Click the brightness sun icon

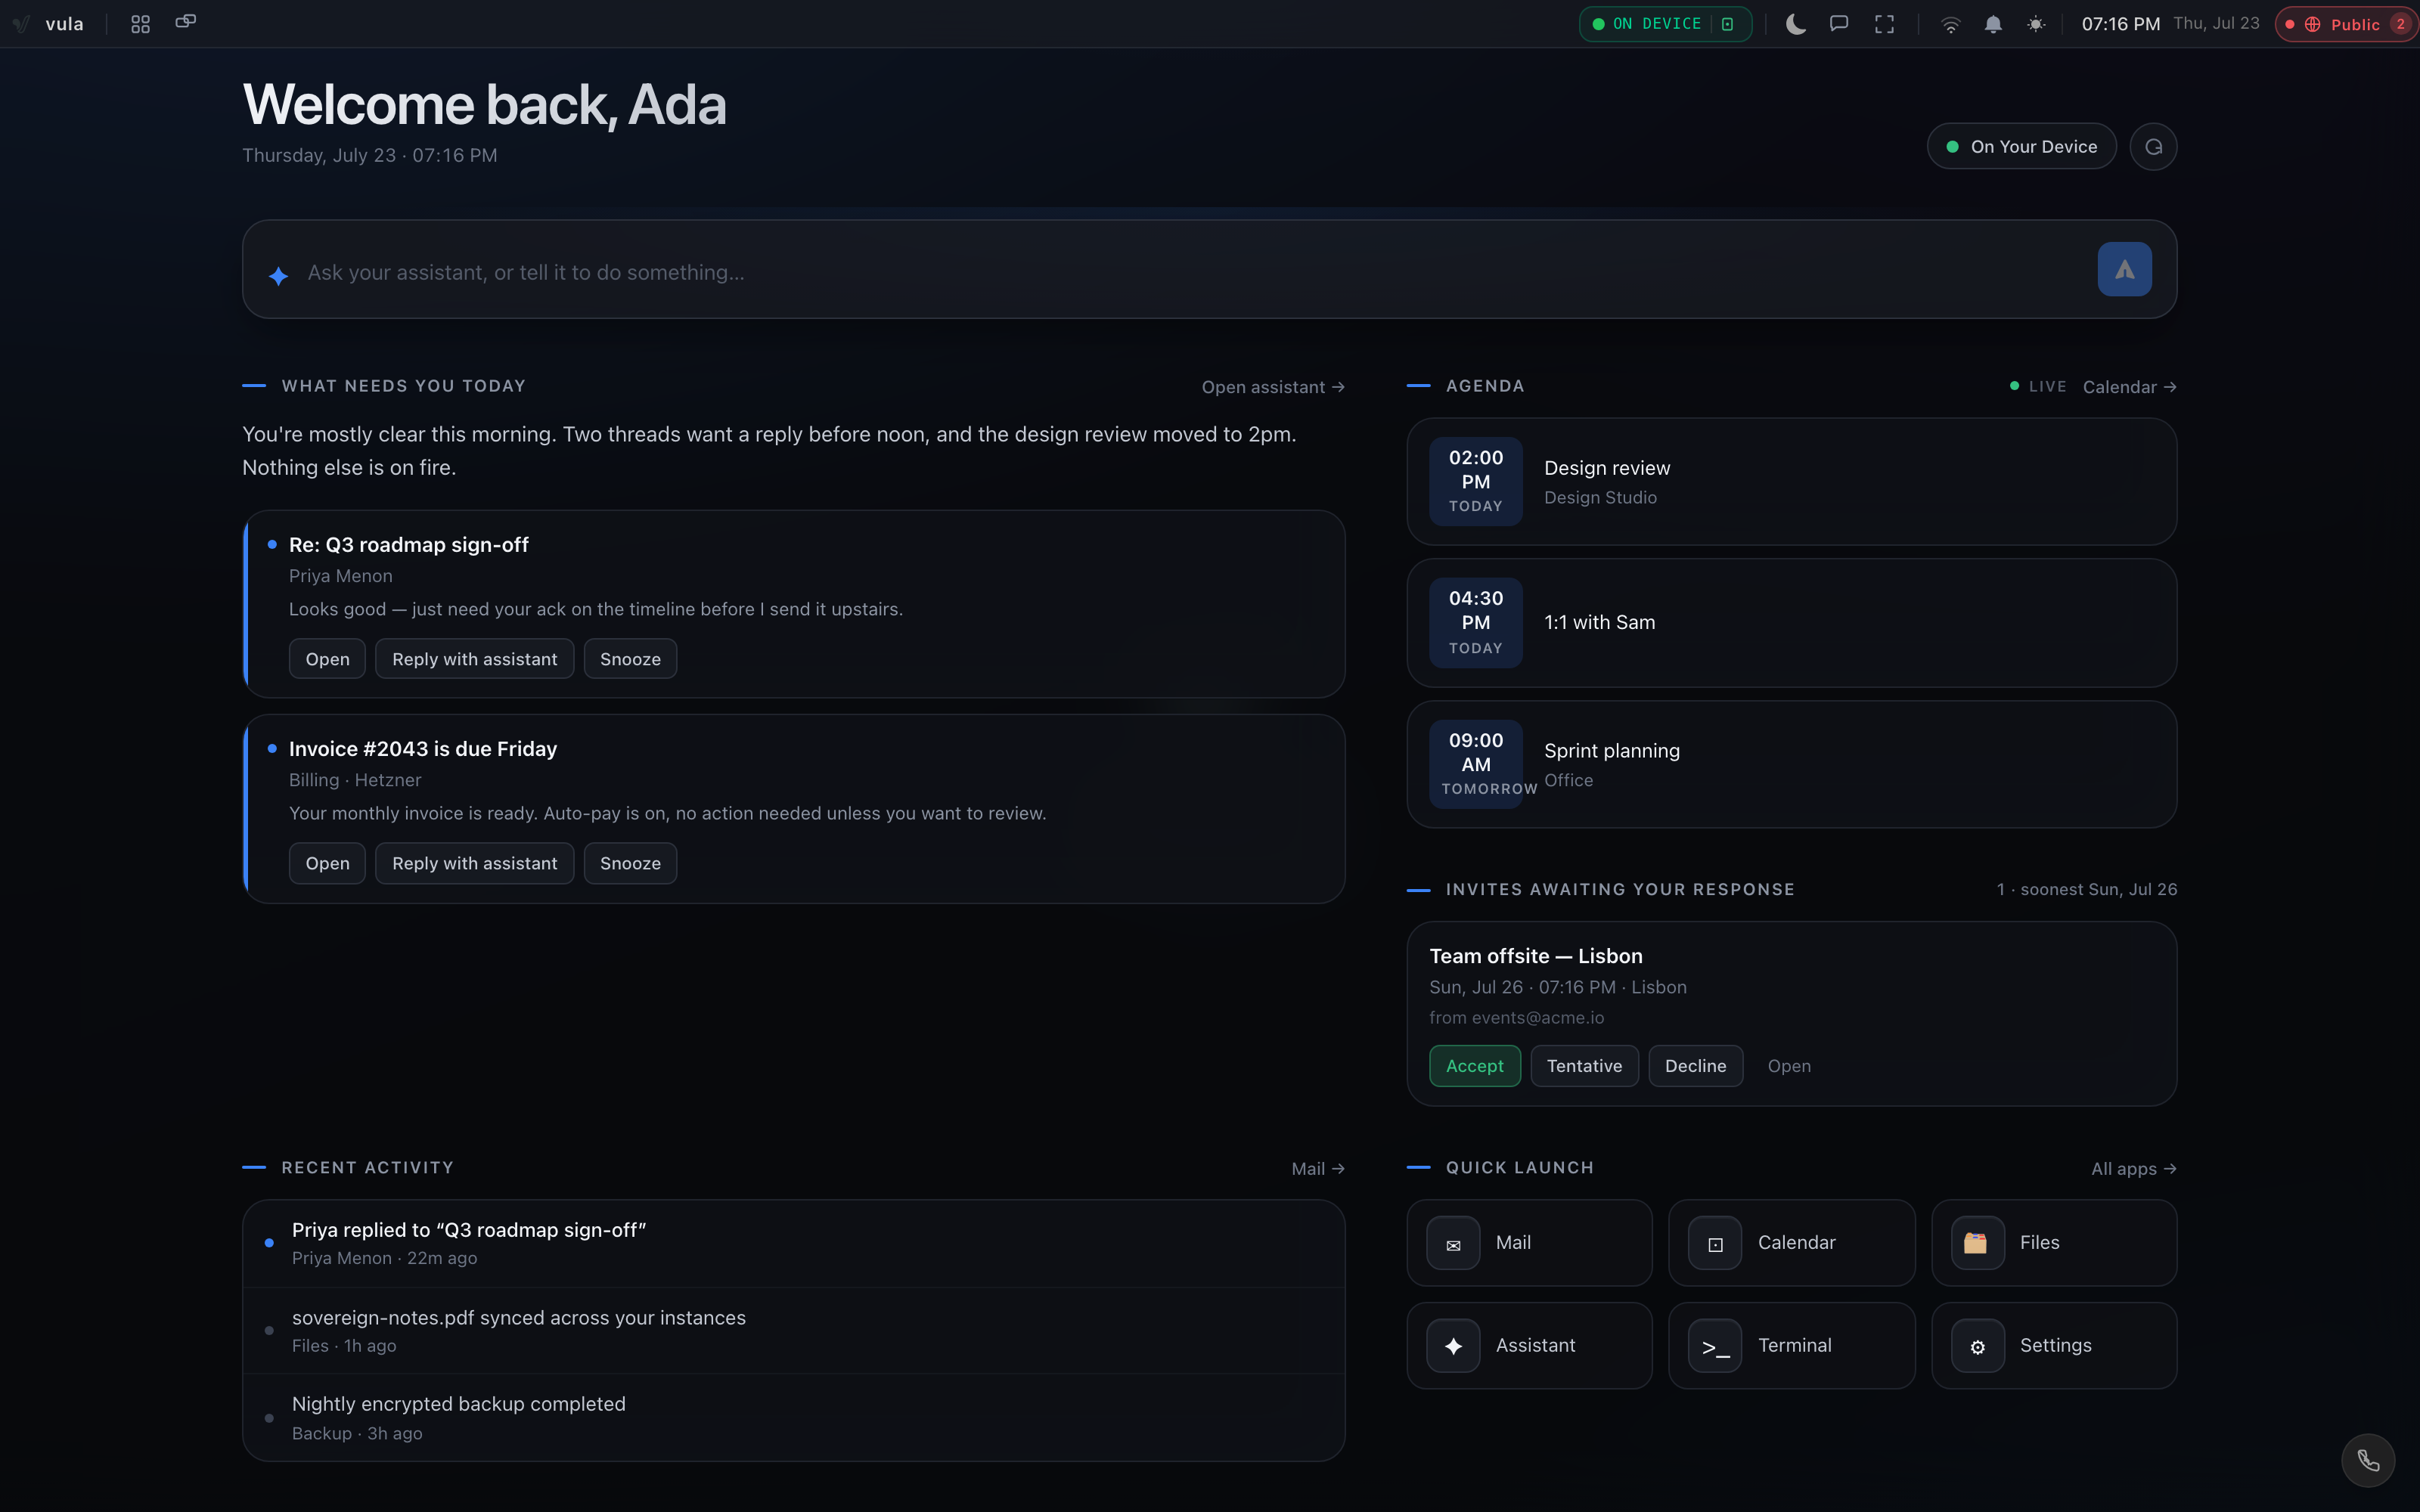coord(2036,24)
